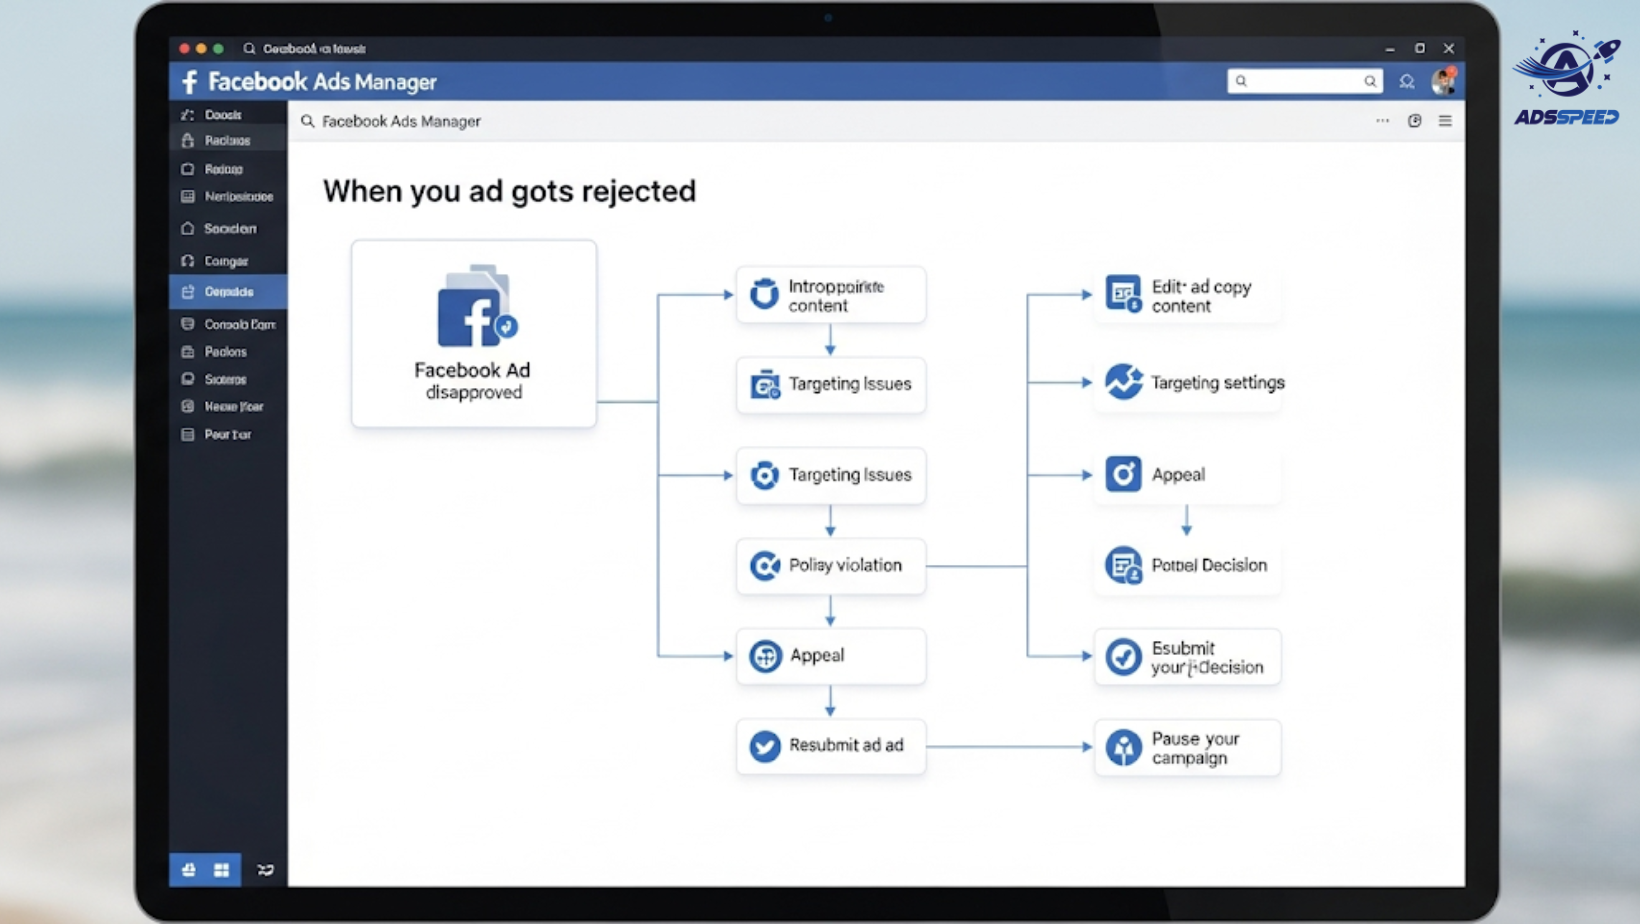Click the Facebook Ad disapproved folder icon
1640x924 pixels.
(475, 307)
